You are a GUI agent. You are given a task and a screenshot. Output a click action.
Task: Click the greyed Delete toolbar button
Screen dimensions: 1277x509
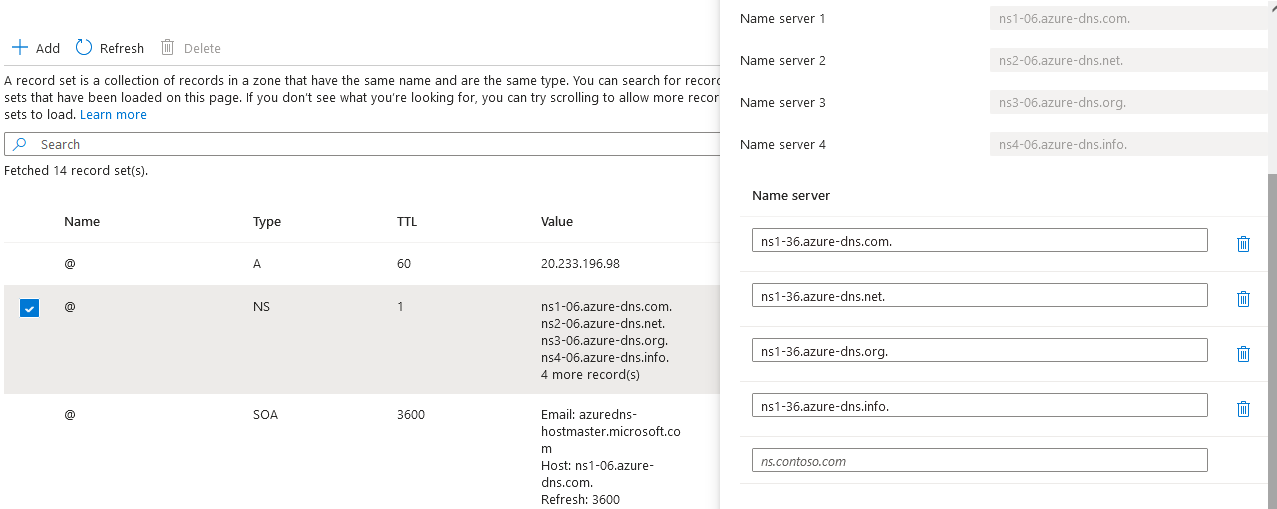tap(191, 48)
